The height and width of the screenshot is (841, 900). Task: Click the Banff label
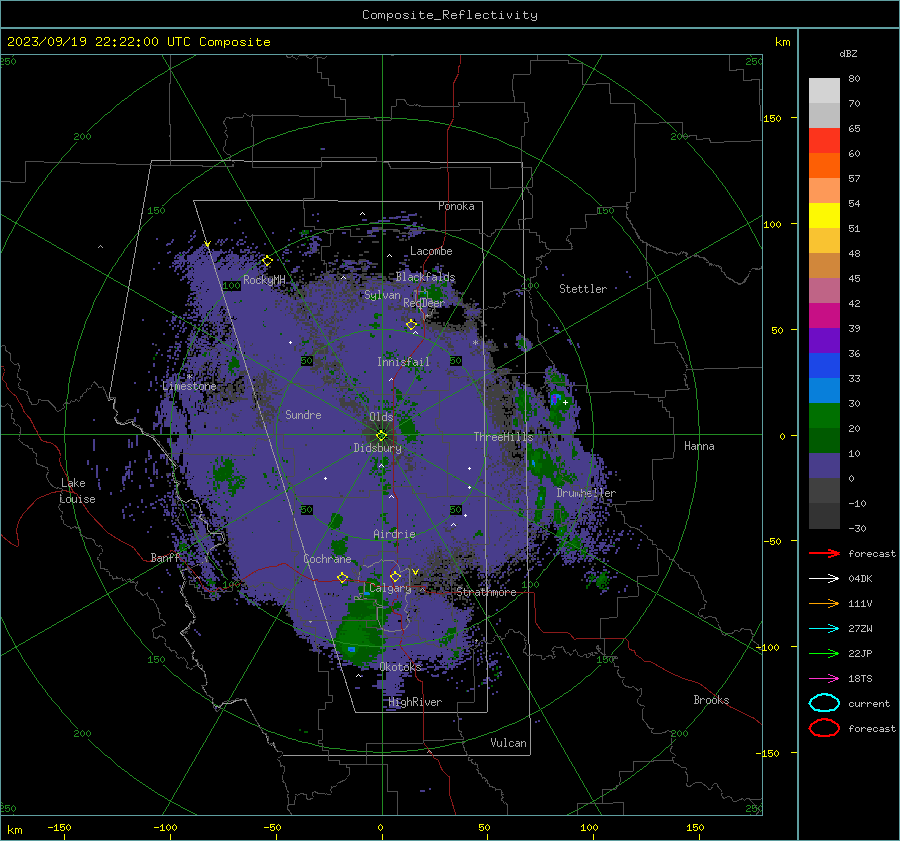pyautogui.click(x=165, y=558)
